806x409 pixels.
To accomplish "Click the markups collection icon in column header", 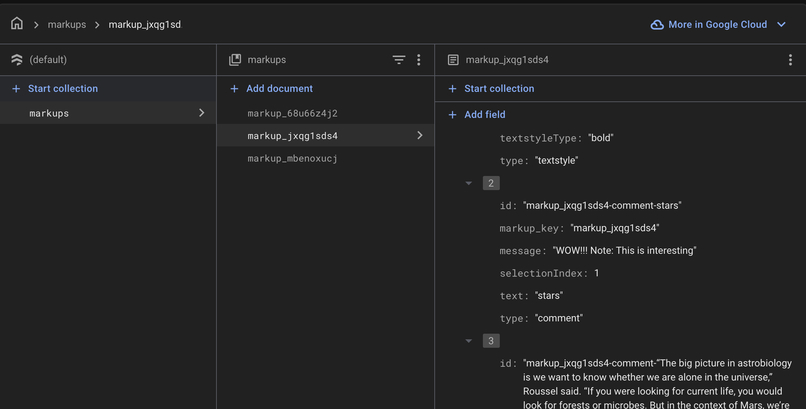I will [235, 60].
